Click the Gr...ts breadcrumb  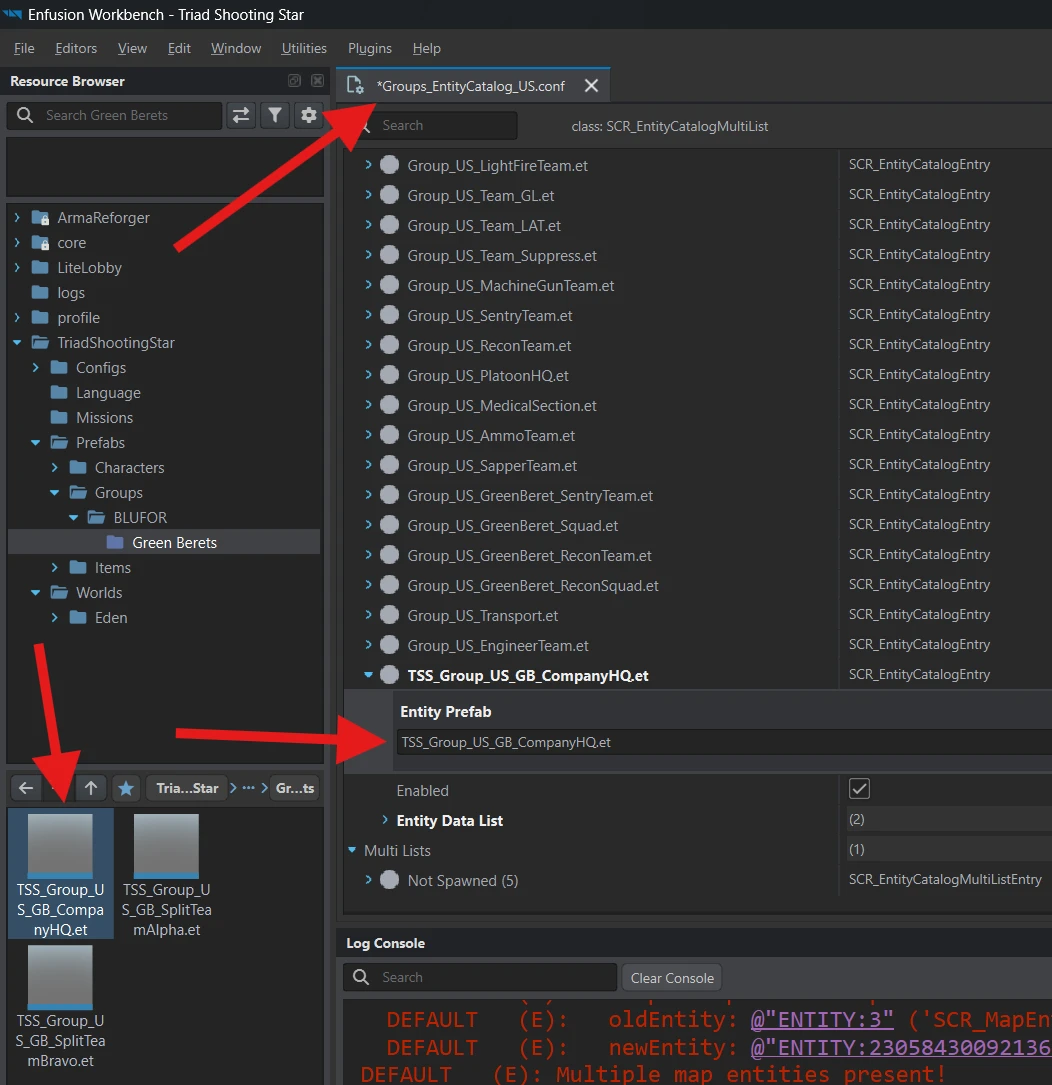click(295, 788)
